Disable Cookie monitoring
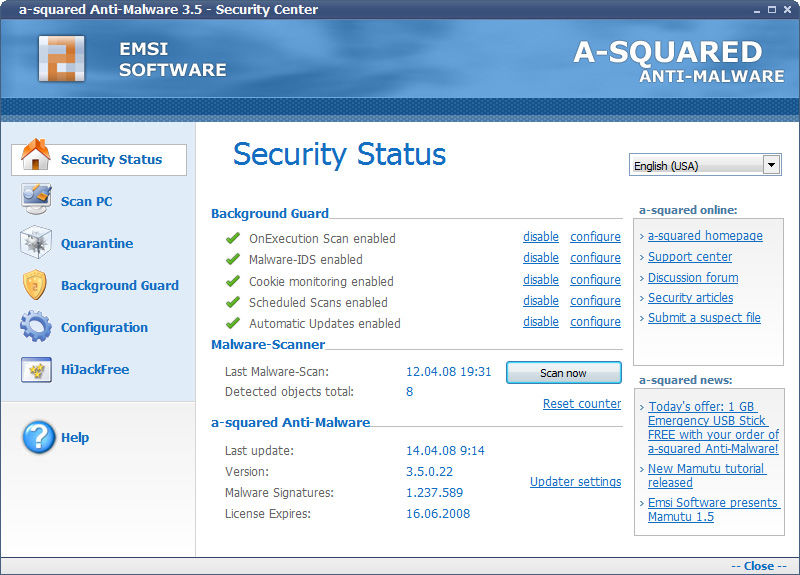Viewport: 800px width, 575px height. pos(541,280)
